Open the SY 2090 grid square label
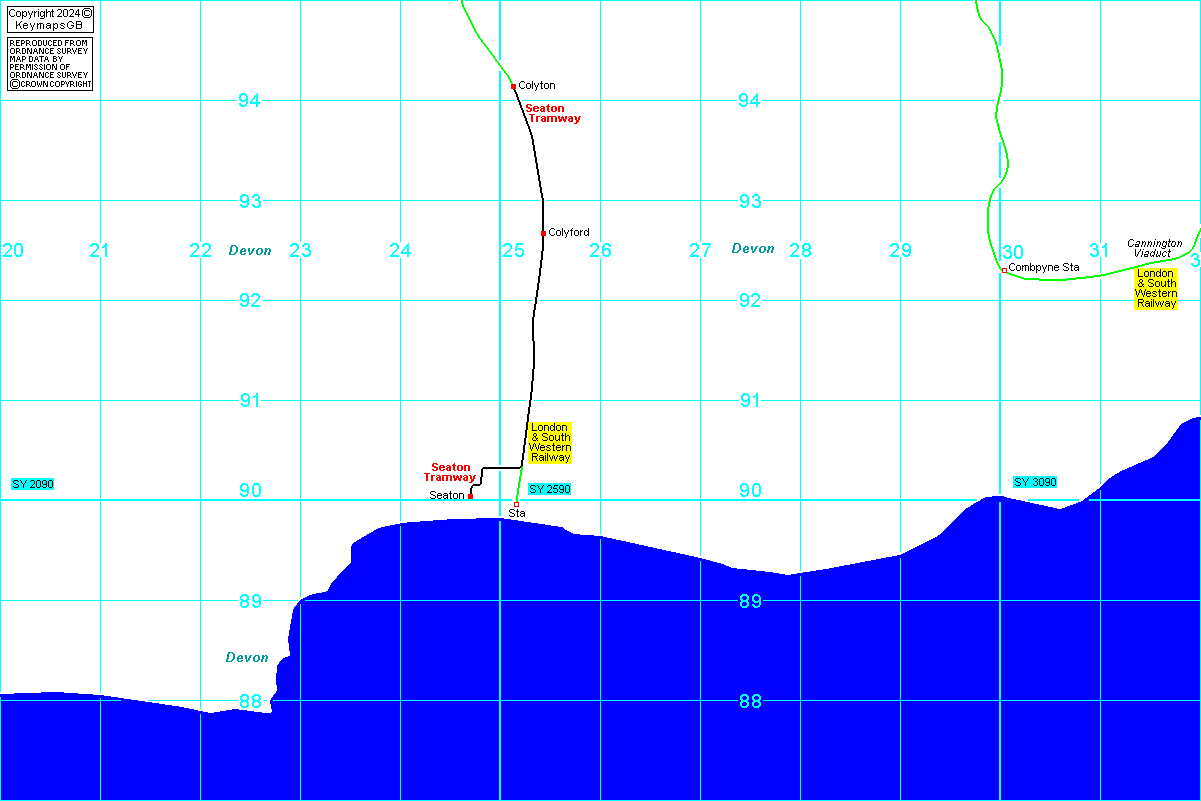 tap(32, 484)
